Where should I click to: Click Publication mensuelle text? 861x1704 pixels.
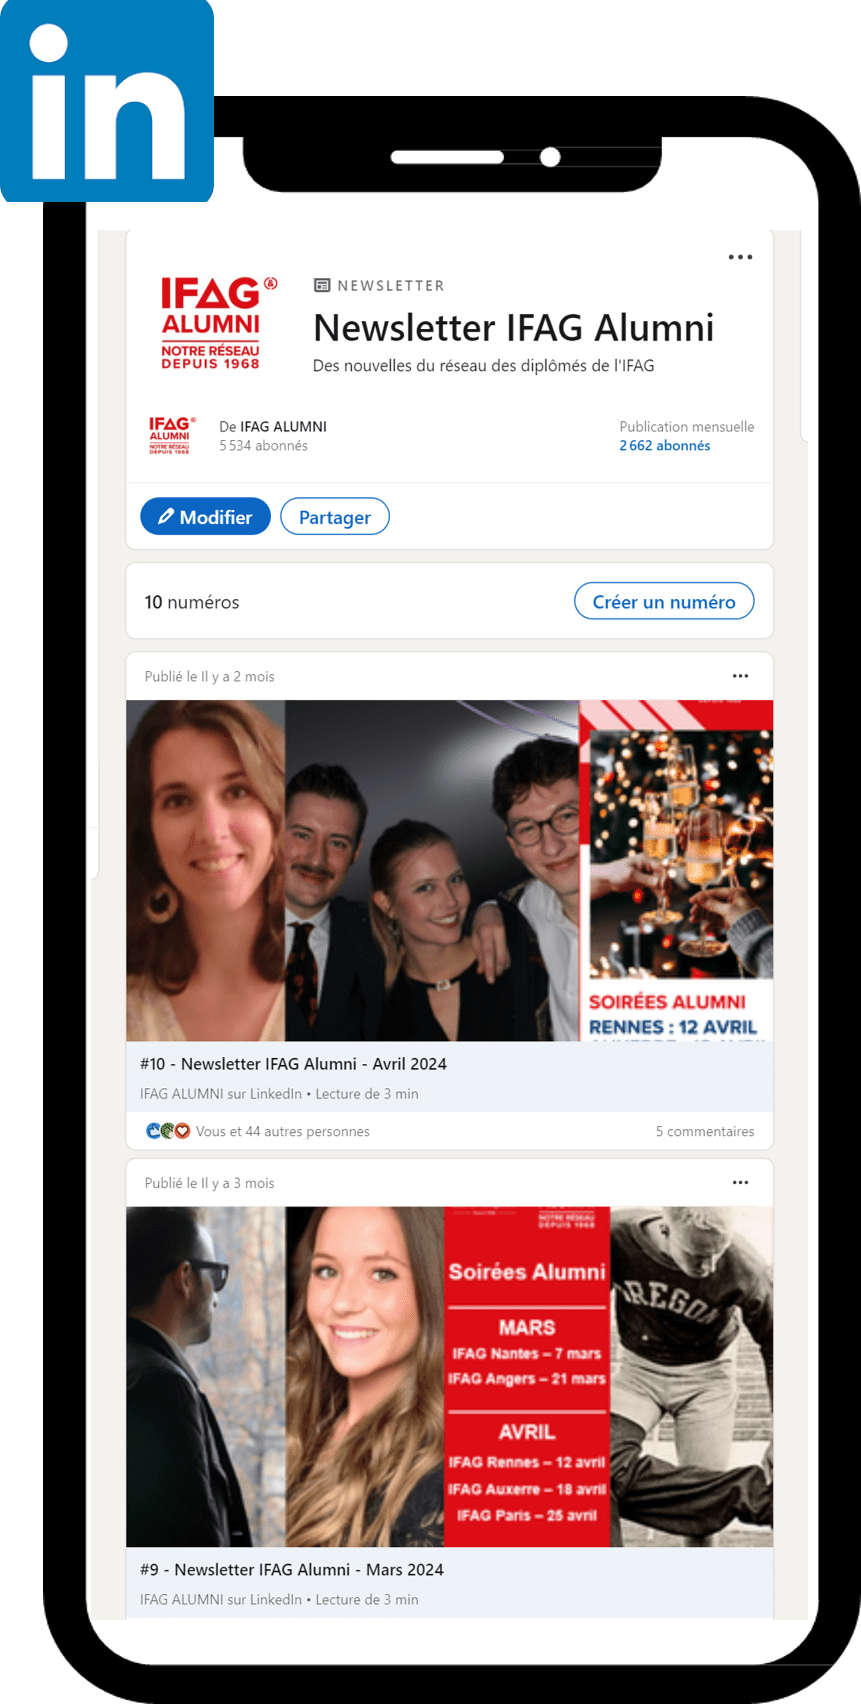click(687, 426)
